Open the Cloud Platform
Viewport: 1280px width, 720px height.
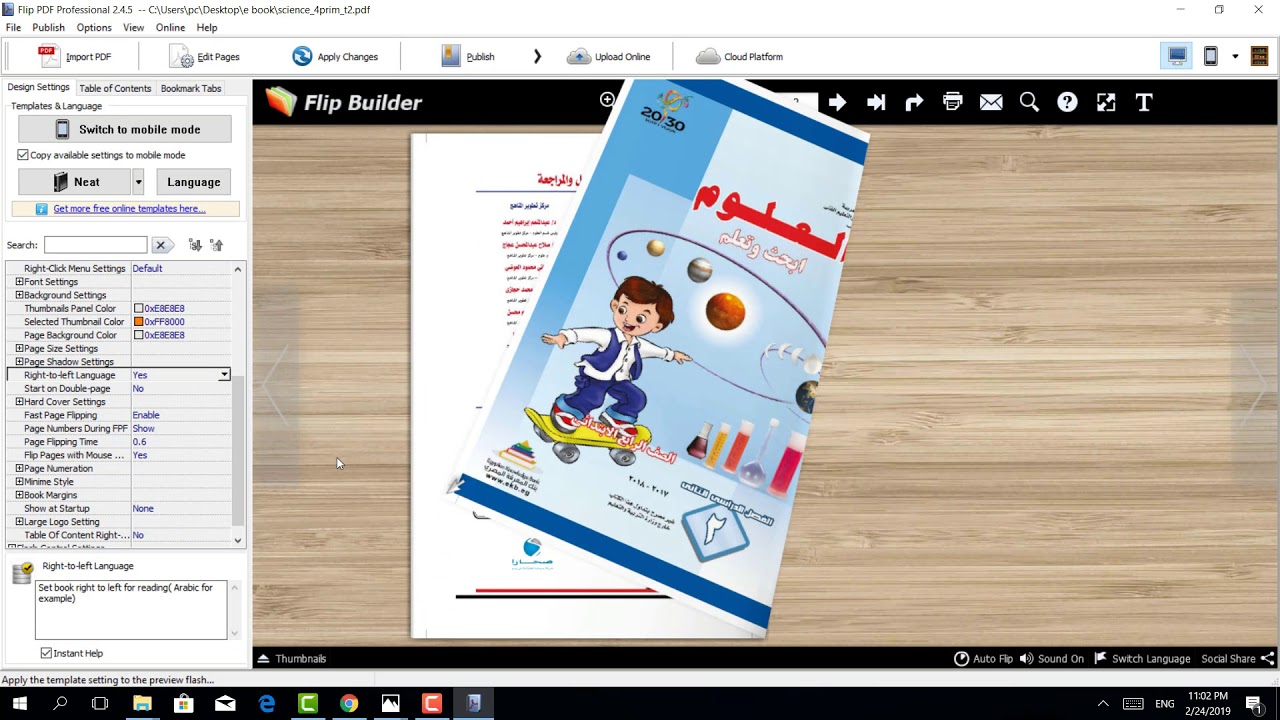click(739, 57)
